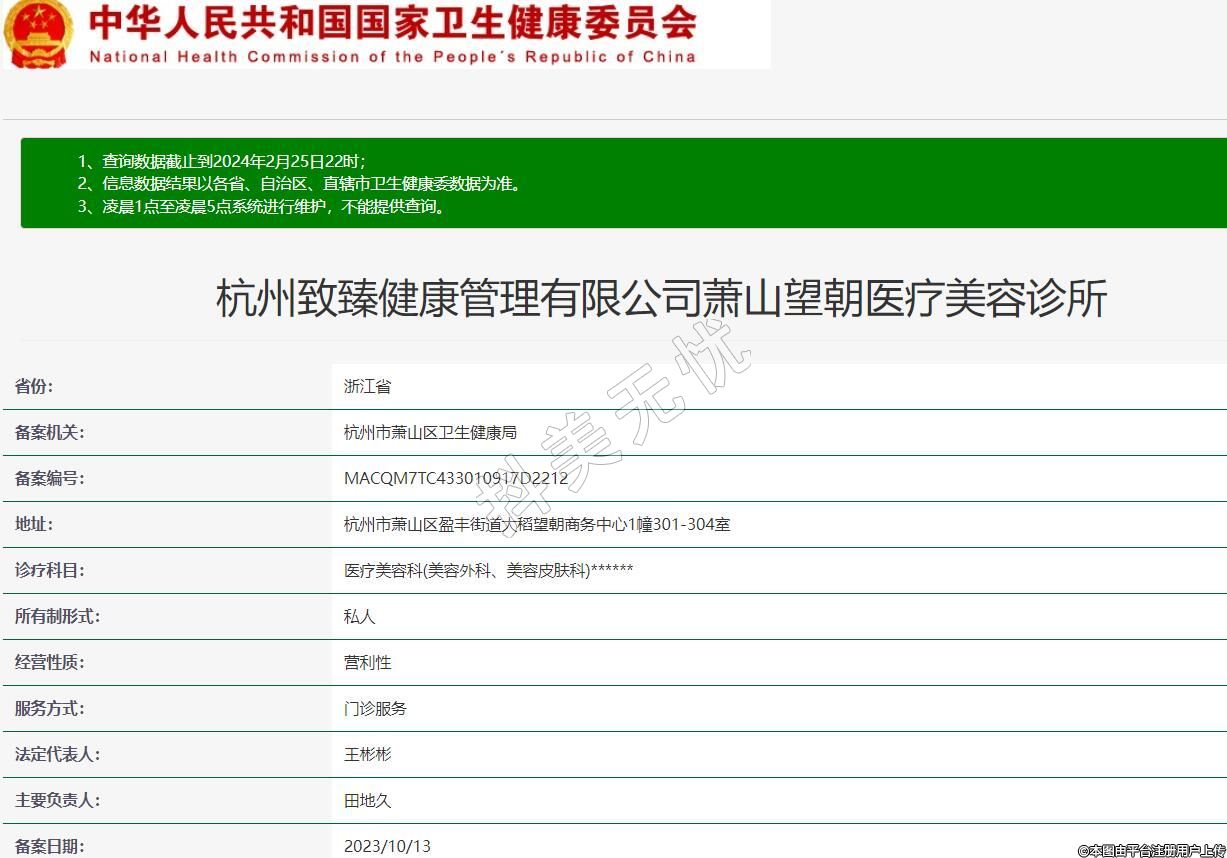Click the address value for the clinic
This screenshot has height=858, width=1227.
(536, 524)
